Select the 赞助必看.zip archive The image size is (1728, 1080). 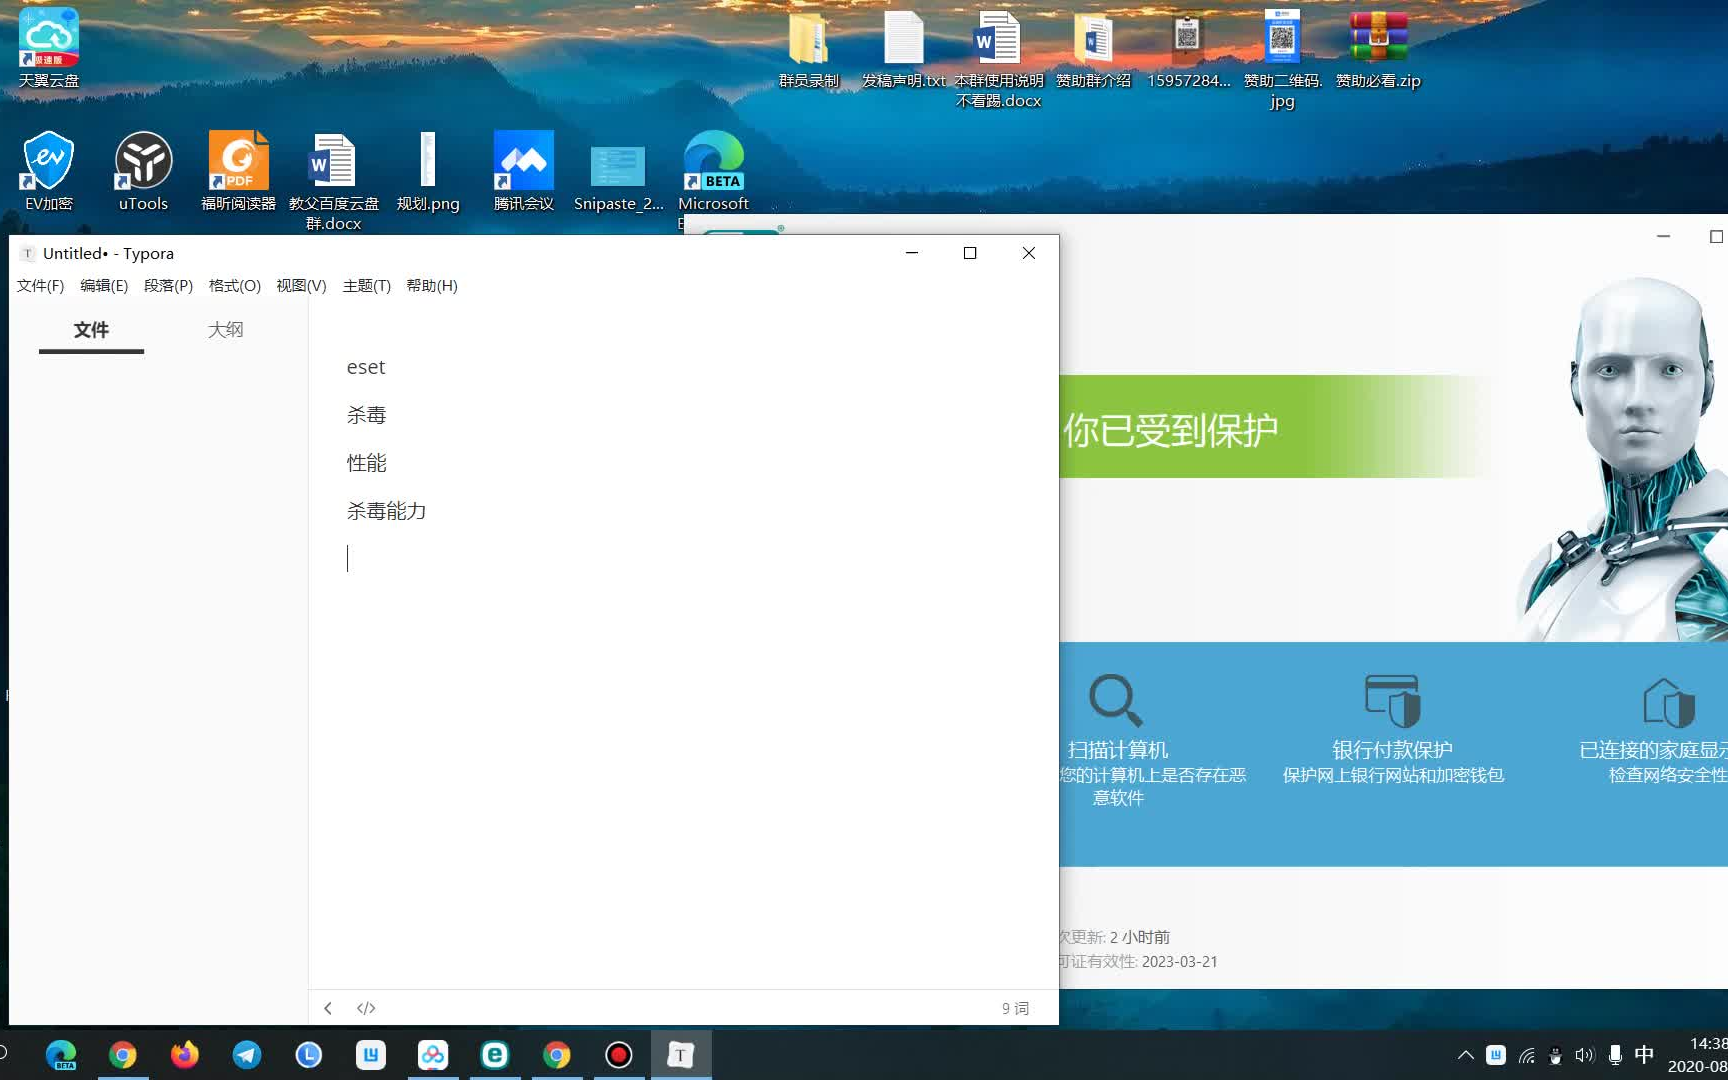(x=1378, y=48)
